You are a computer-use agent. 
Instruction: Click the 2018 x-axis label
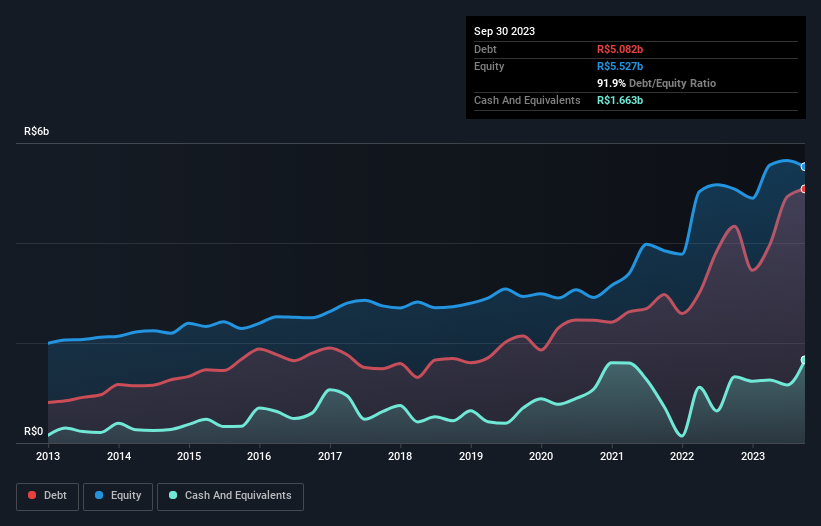point(400,456)
